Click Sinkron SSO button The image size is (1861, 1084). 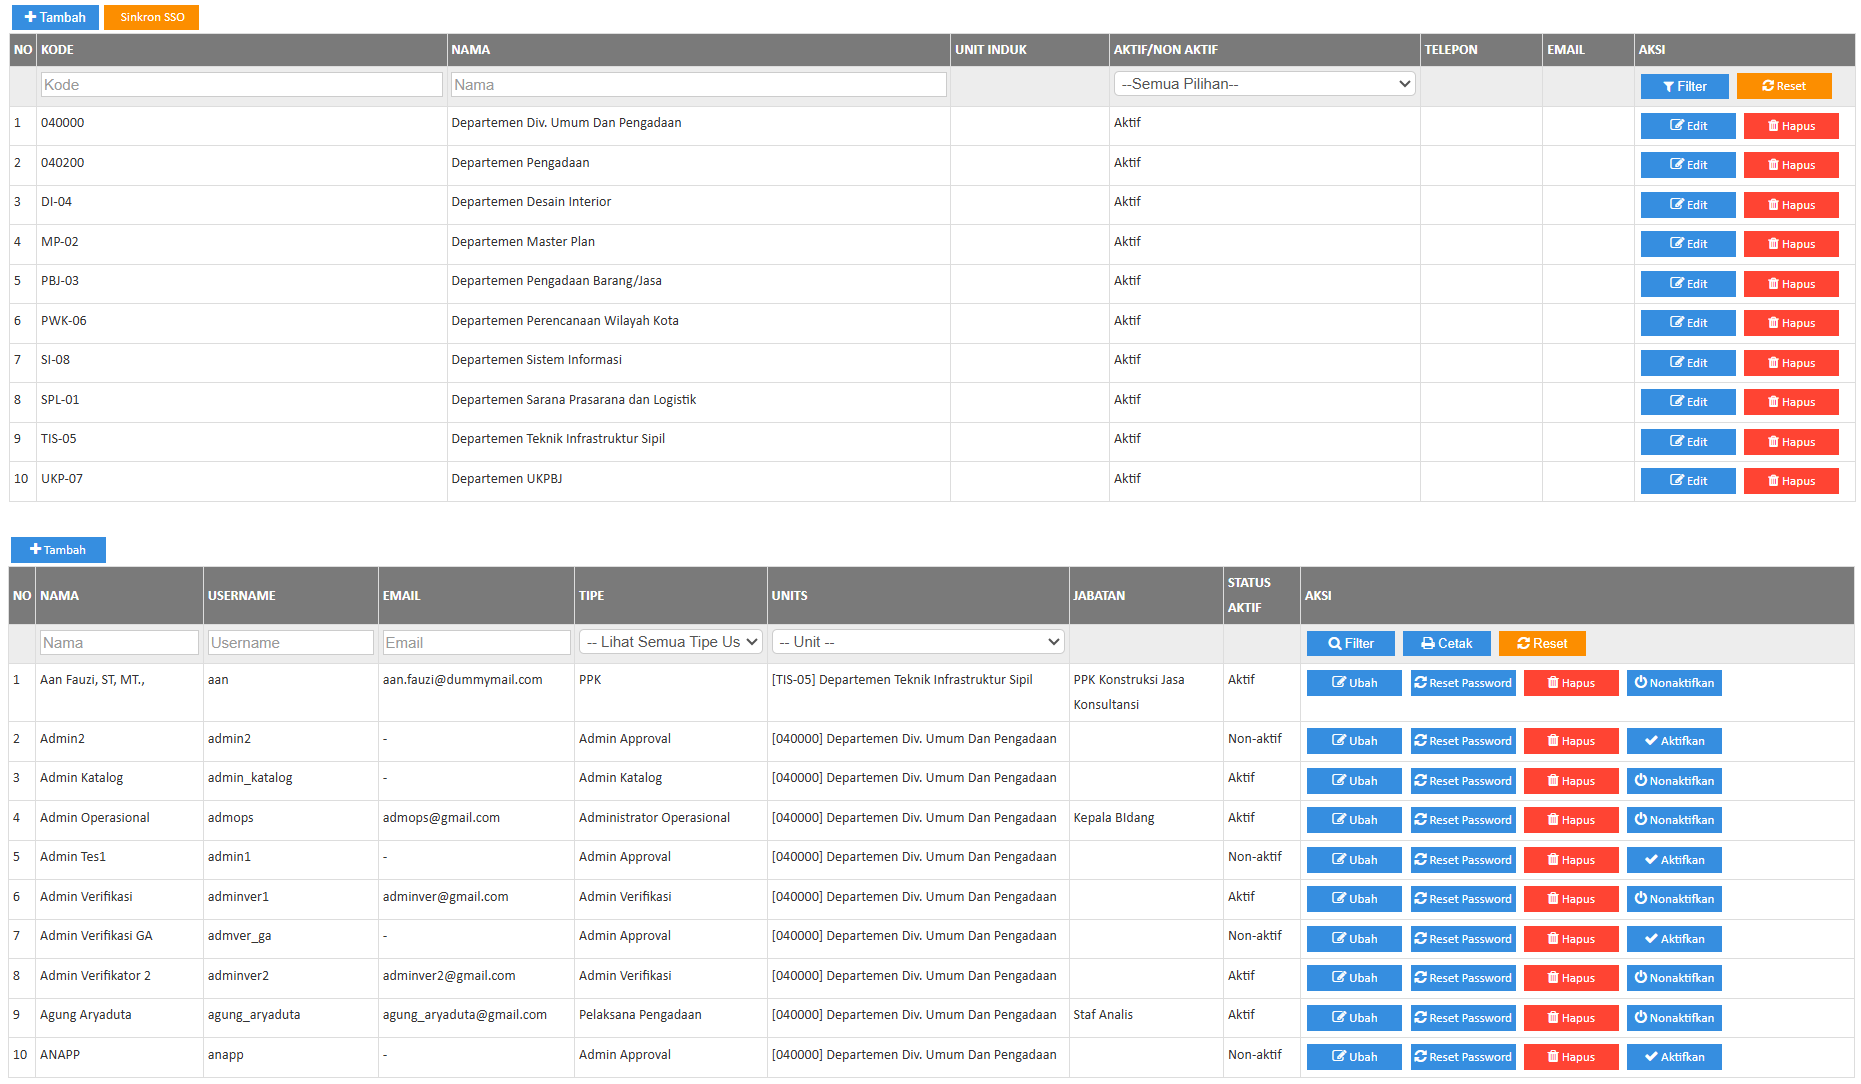(x=151, y=17)
